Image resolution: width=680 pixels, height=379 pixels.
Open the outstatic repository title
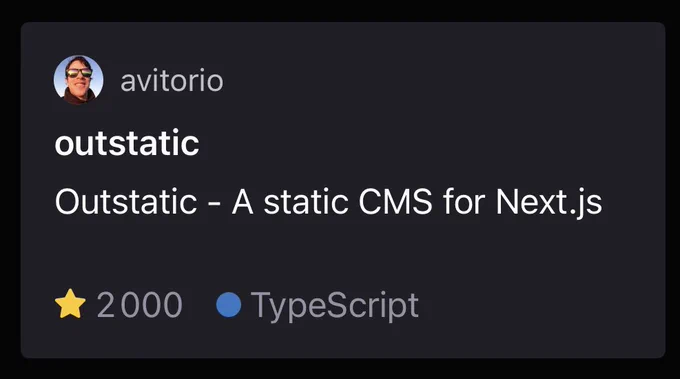point(127,143)
